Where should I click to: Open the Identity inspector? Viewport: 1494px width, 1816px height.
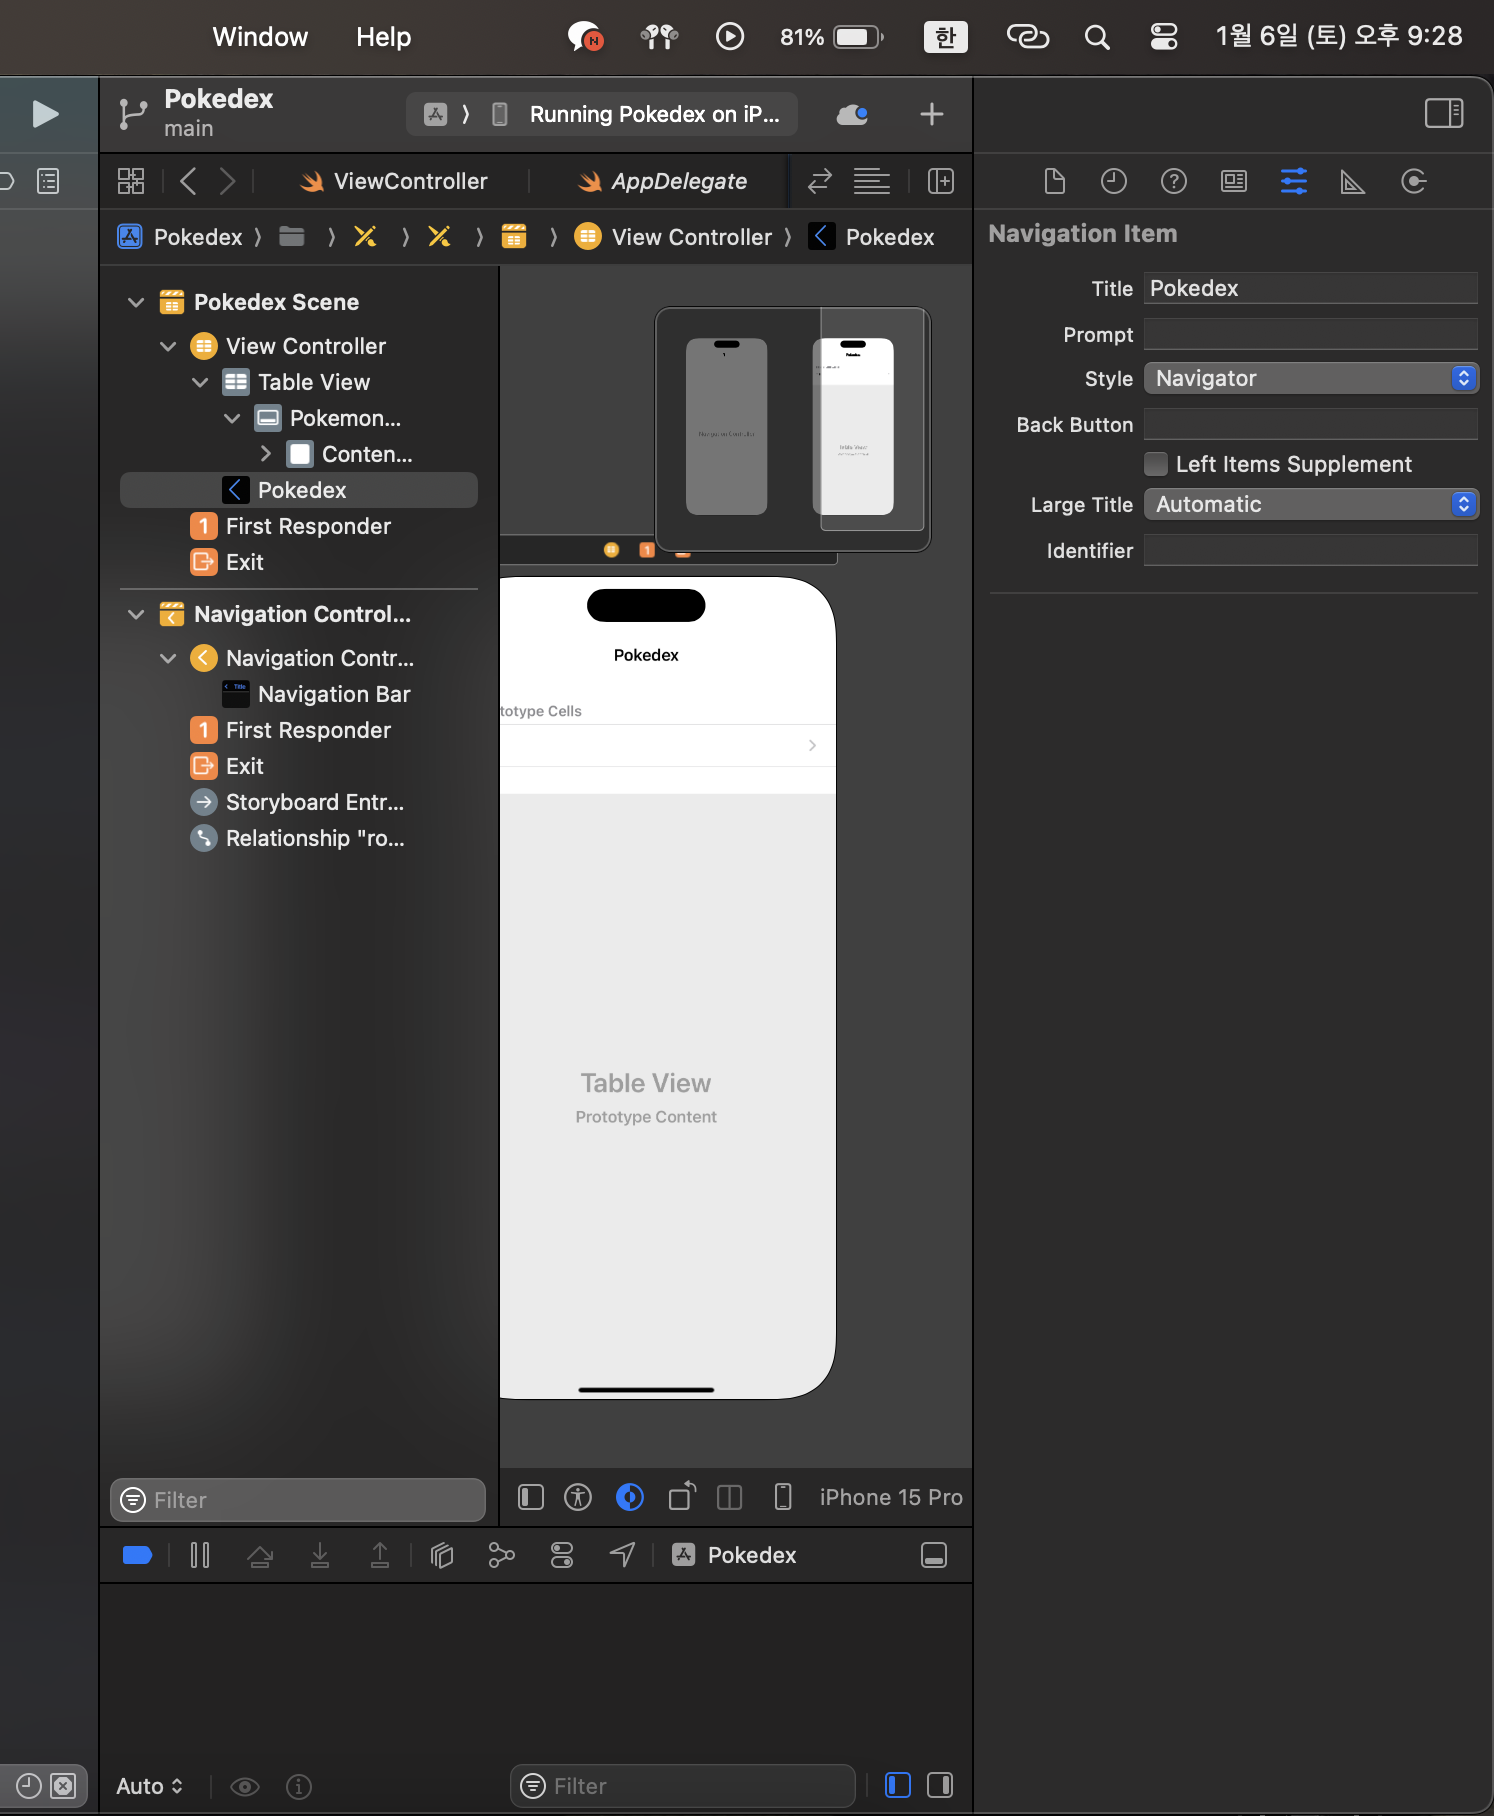[x=1234, y=181]
